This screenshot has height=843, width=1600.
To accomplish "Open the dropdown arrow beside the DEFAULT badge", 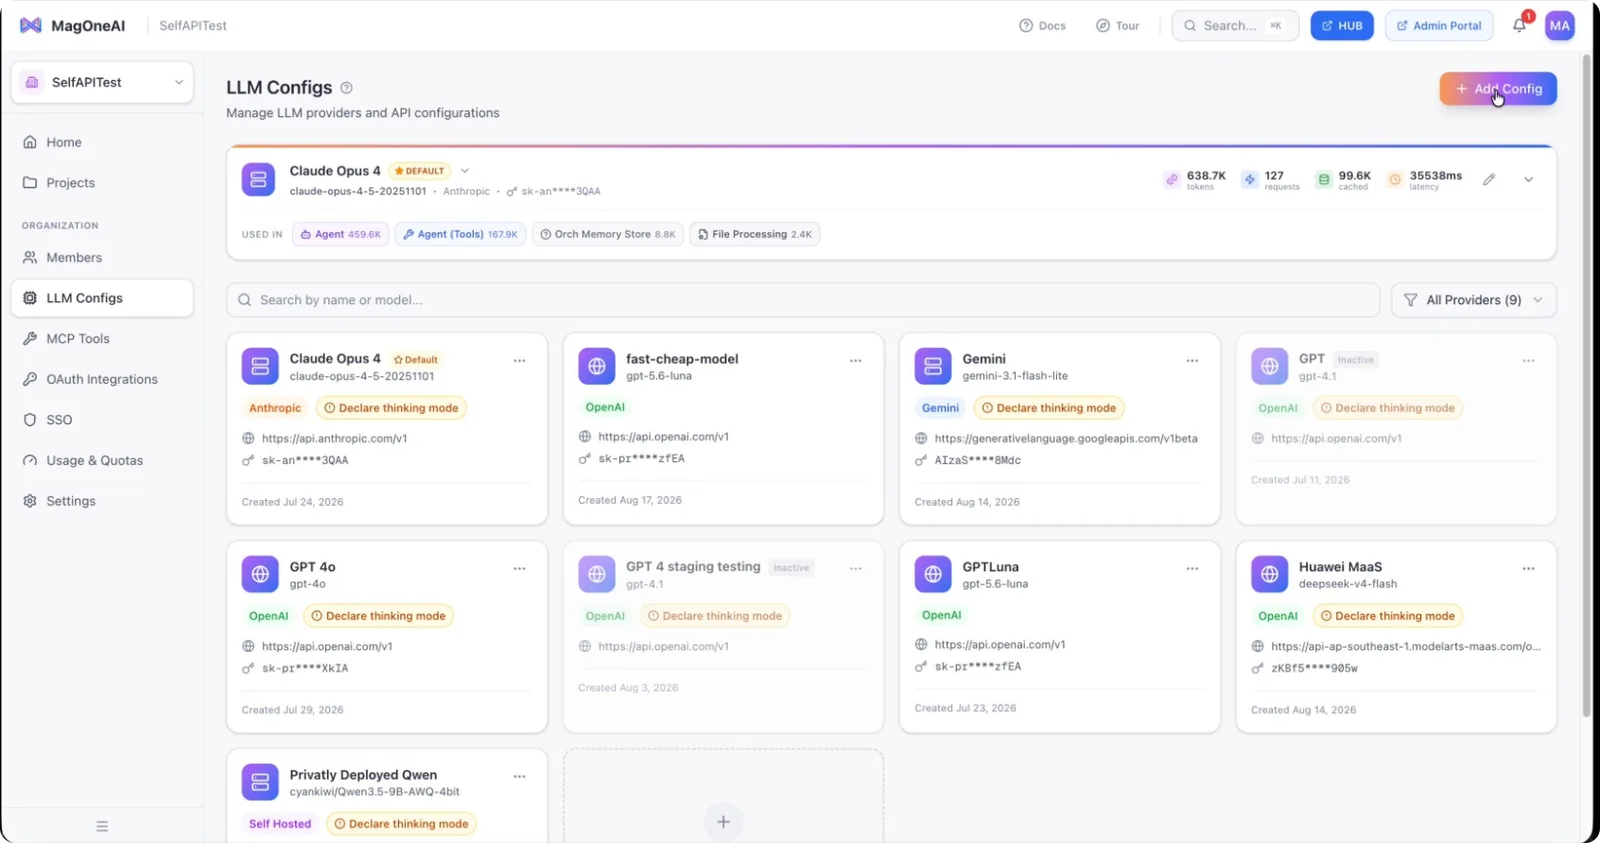I will point(465,171).
